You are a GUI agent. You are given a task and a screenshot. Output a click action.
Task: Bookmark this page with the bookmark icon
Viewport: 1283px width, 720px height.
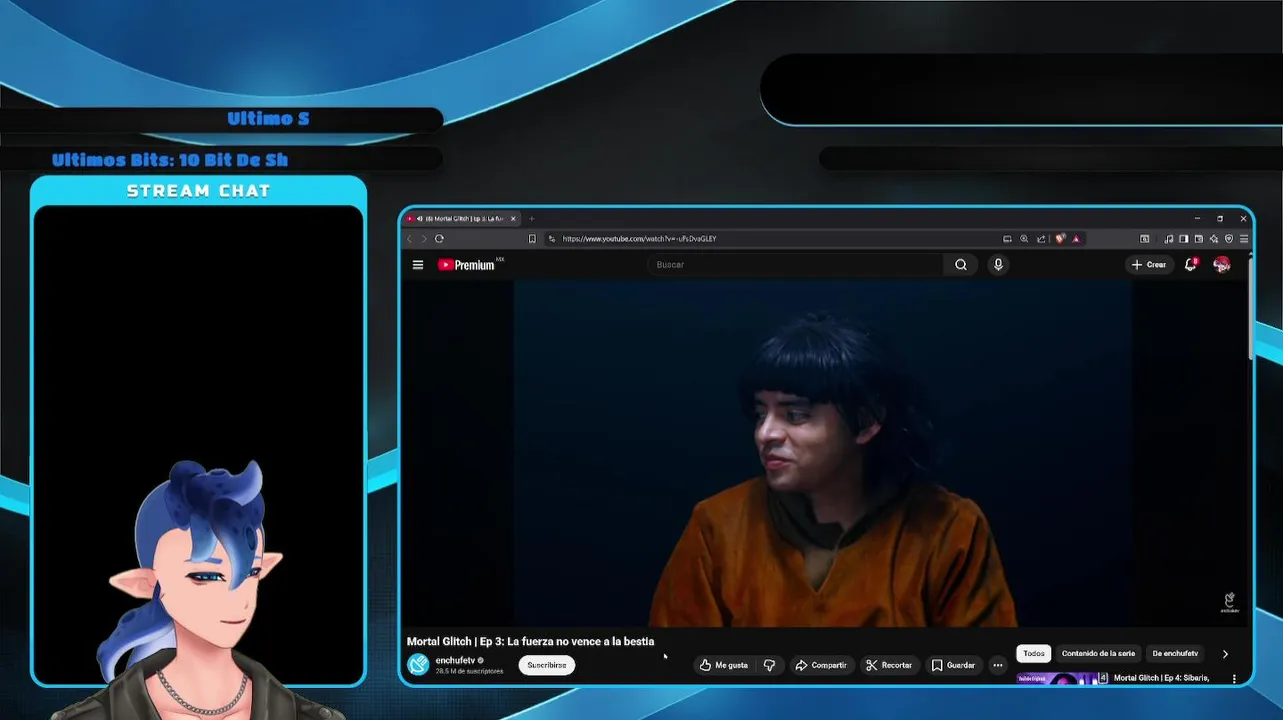coord(532,239)
